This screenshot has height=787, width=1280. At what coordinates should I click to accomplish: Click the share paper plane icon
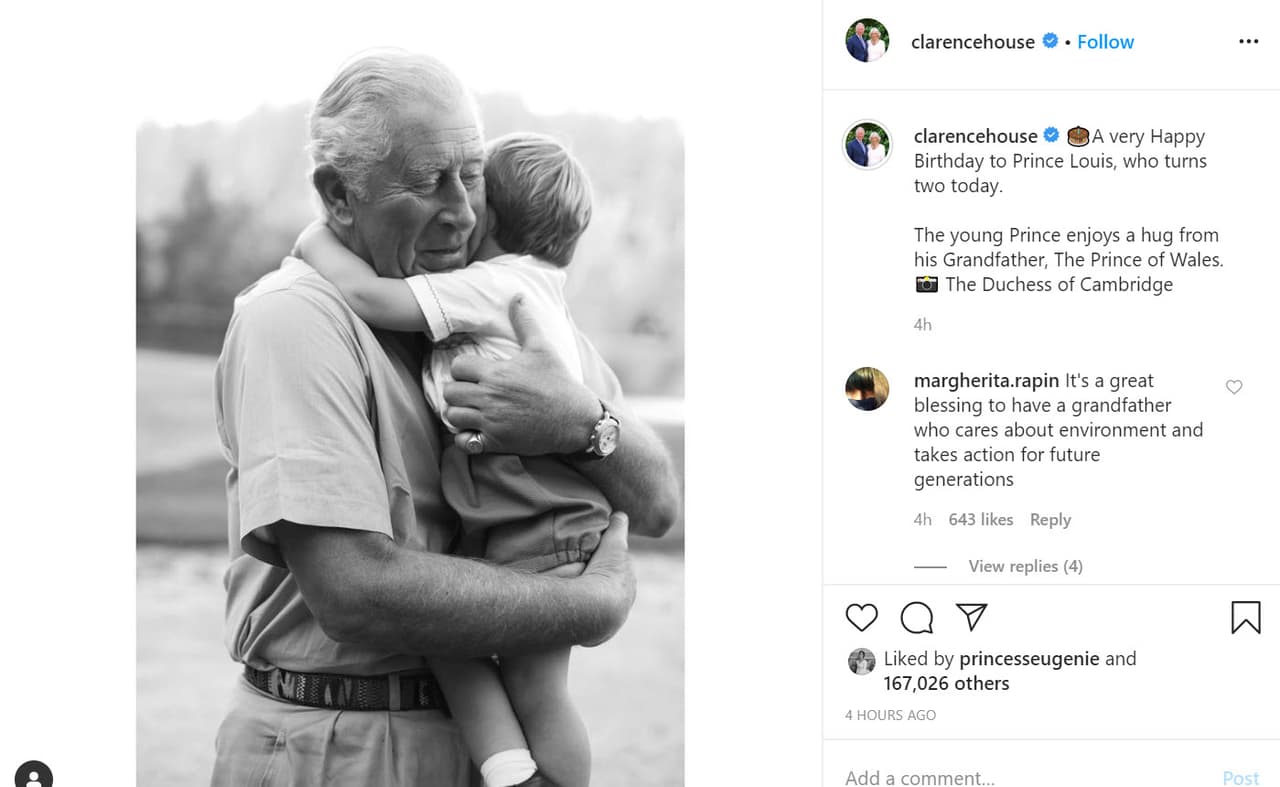(x=971, y=618)
